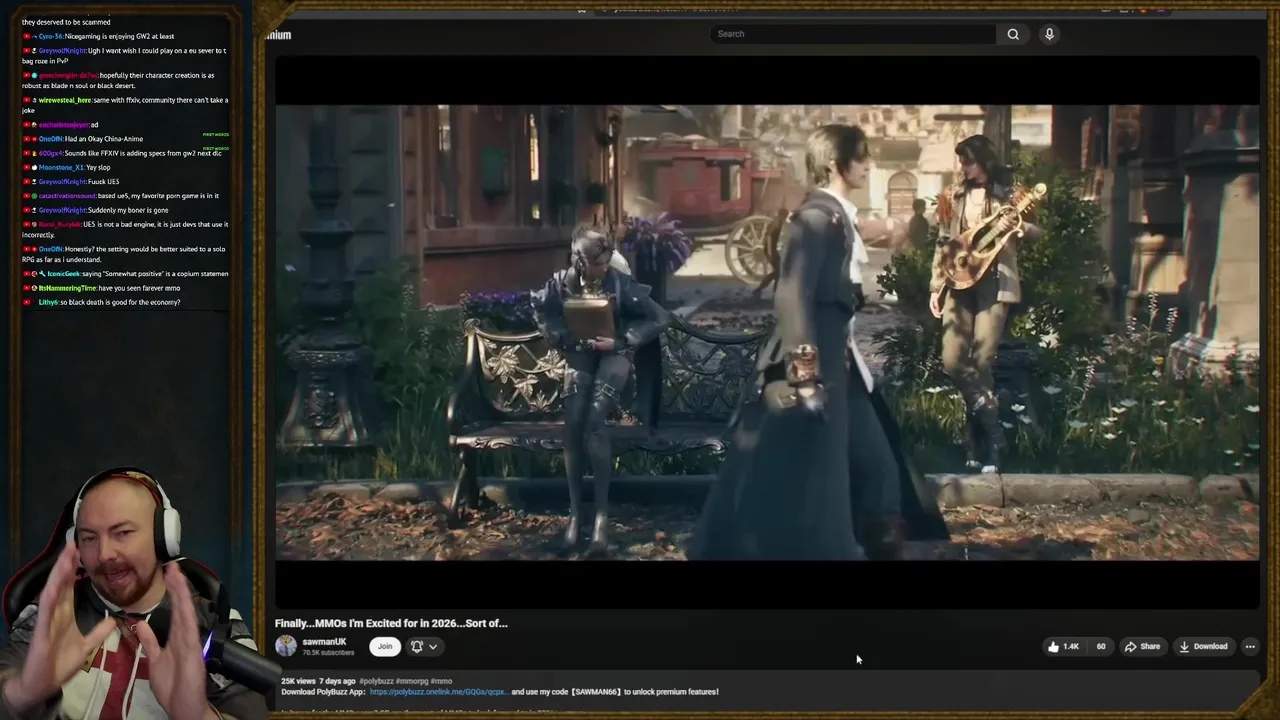The height and width of the screenshot is (720, 1280).
Task: Click chat message from Cyro-36
Action: pyautogui.click(x=99, y=36)
